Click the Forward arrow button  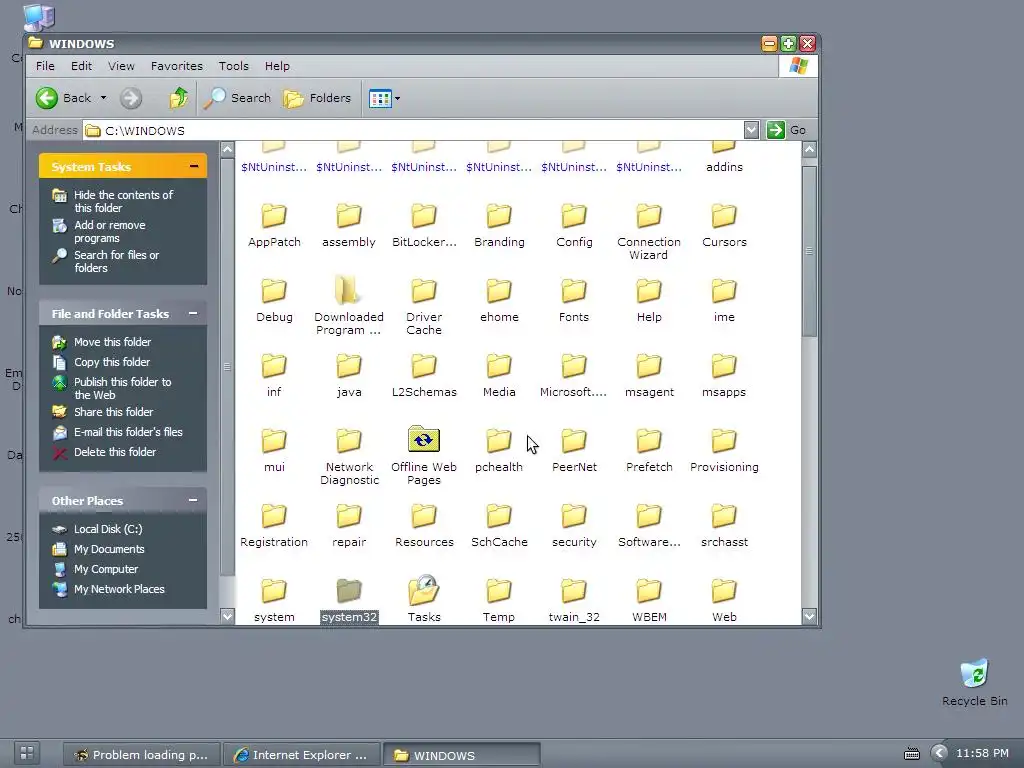pyautogui.click(x=131, y=99)
